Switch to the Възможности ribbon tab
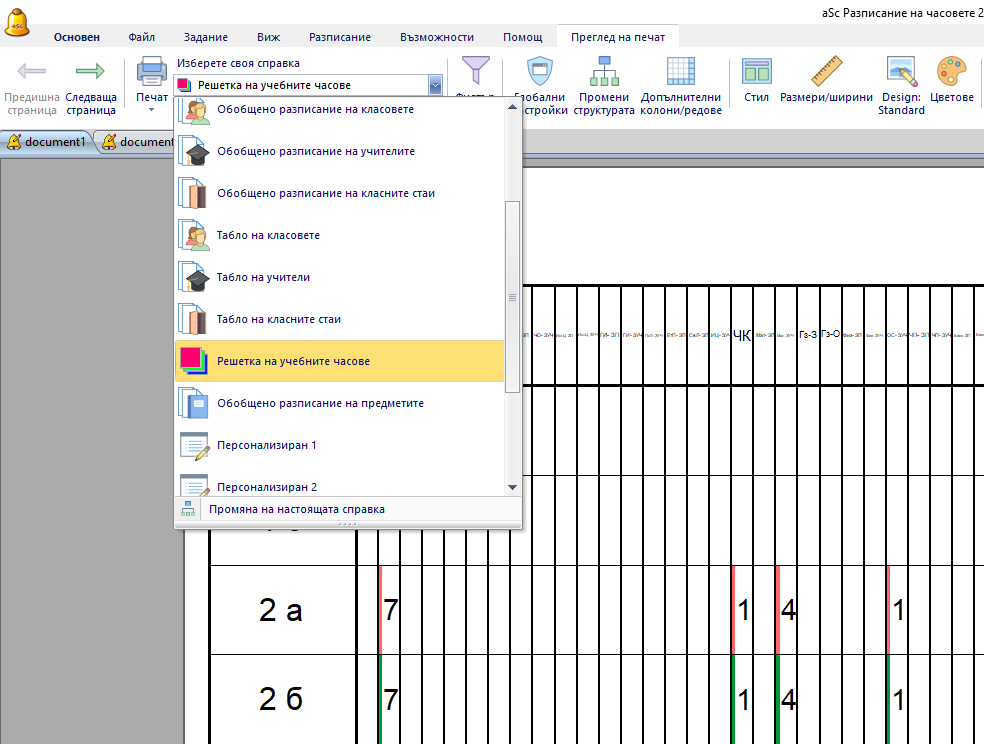 437,37
